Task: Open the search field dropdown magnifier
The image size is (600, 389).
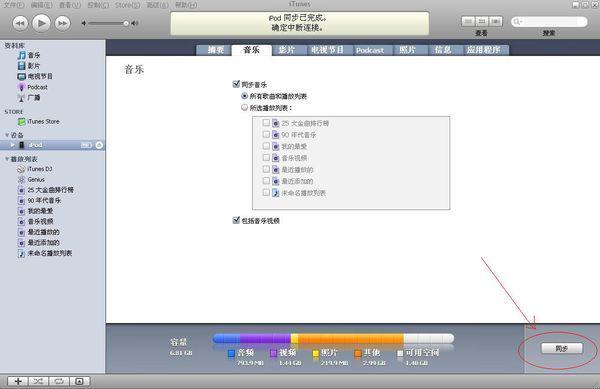Action: point(517,22)
